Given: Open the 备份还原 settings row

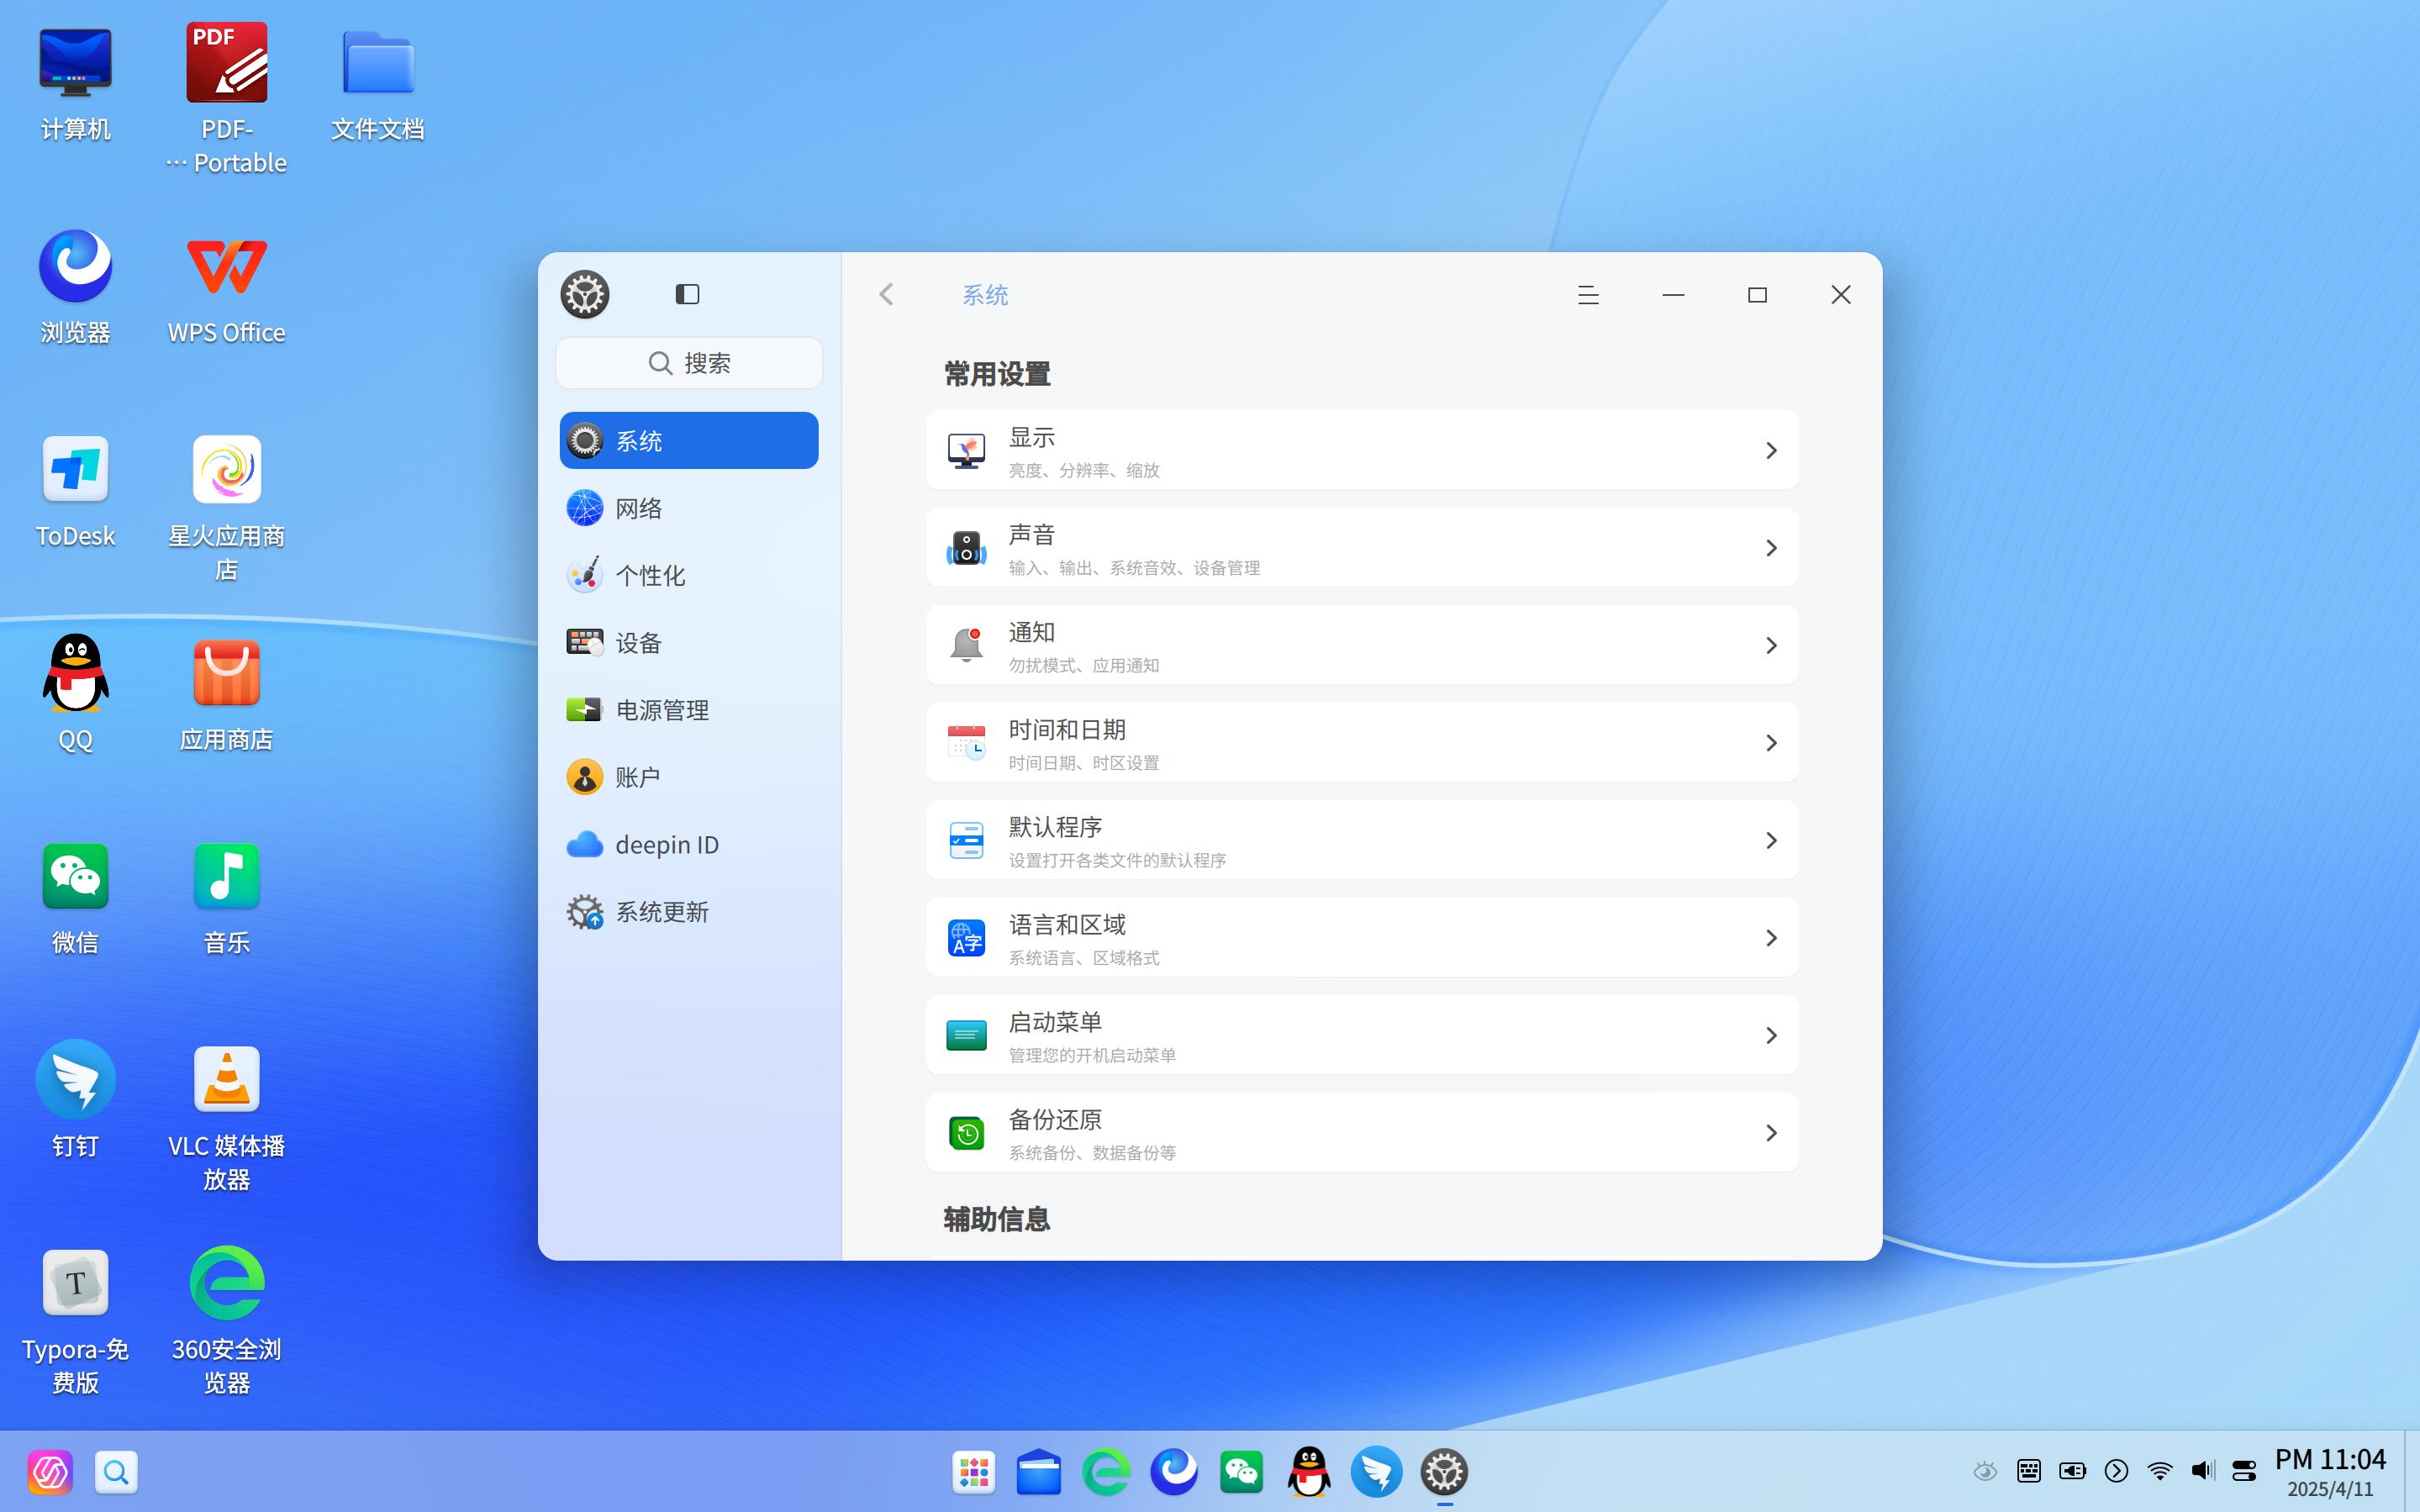Looking at the screenshot, I should [1362, 1133].
